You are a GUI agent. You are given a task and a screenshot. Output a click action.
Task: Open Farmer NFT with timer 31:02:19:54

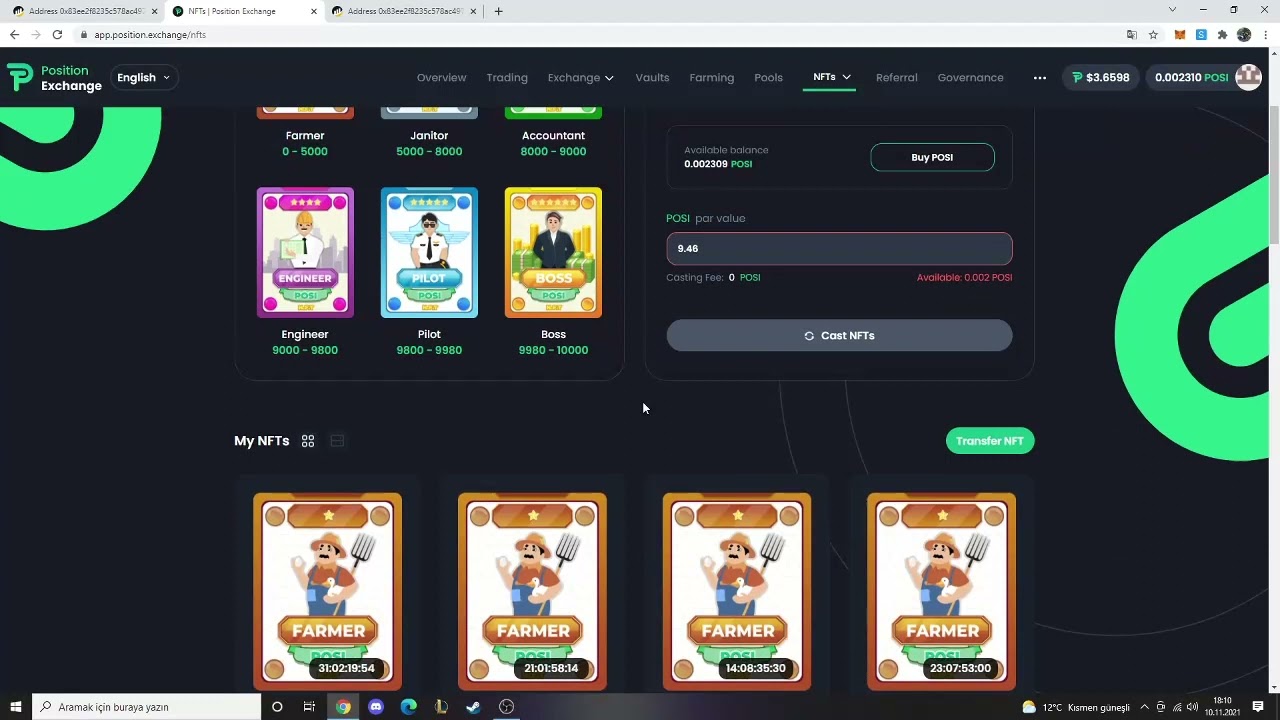pyautogui.click(x=327, y=591)
